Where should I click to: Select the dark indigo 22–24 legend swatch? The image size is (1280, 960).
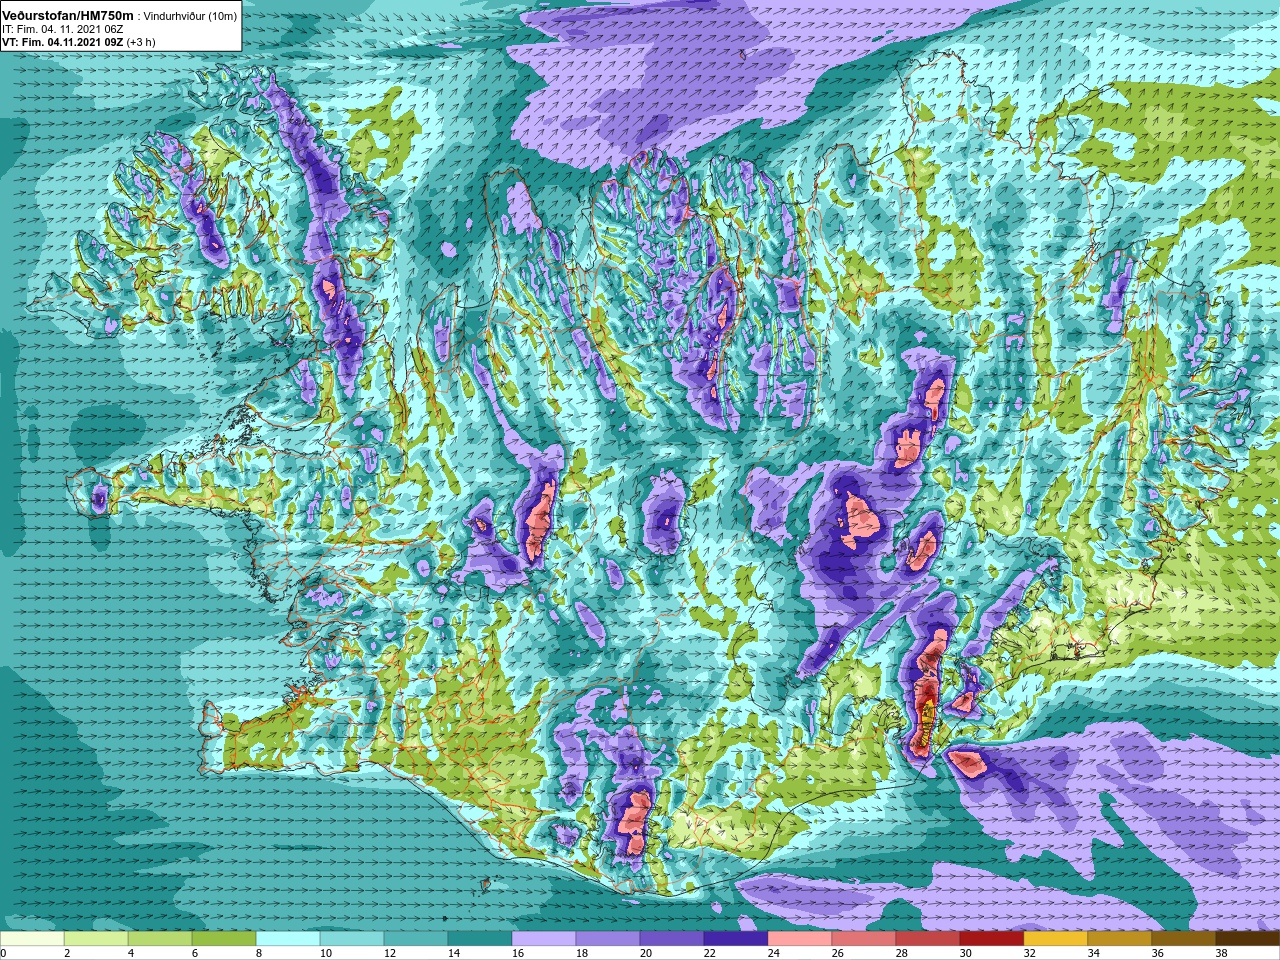point(736,939)
